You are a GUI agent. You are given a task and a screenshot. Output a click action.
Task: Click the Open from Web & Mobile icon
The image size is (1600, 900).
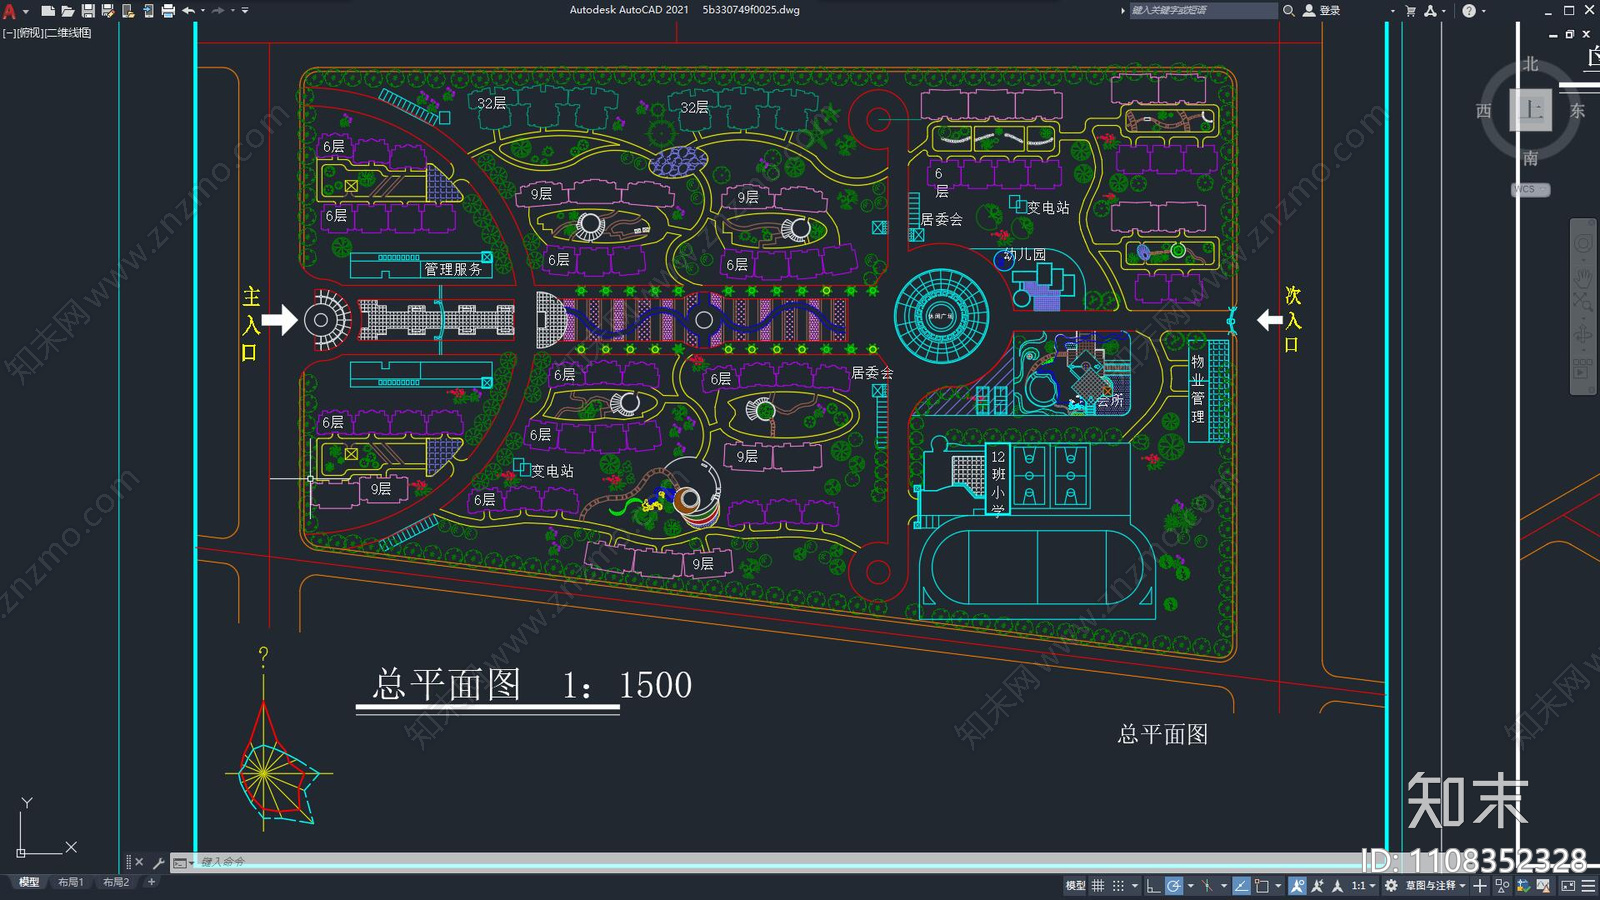(128, 11)
